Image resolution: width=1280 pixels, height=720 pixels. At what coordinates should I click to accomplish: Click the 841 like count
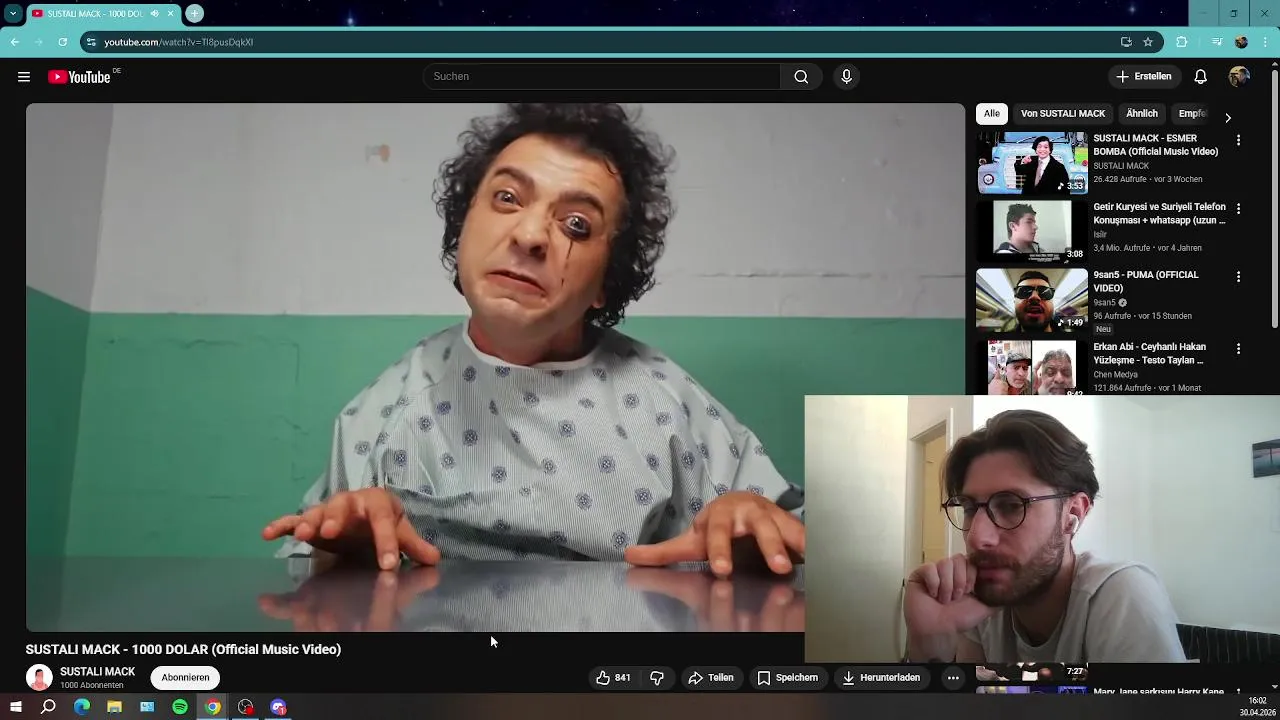(622, 677)
